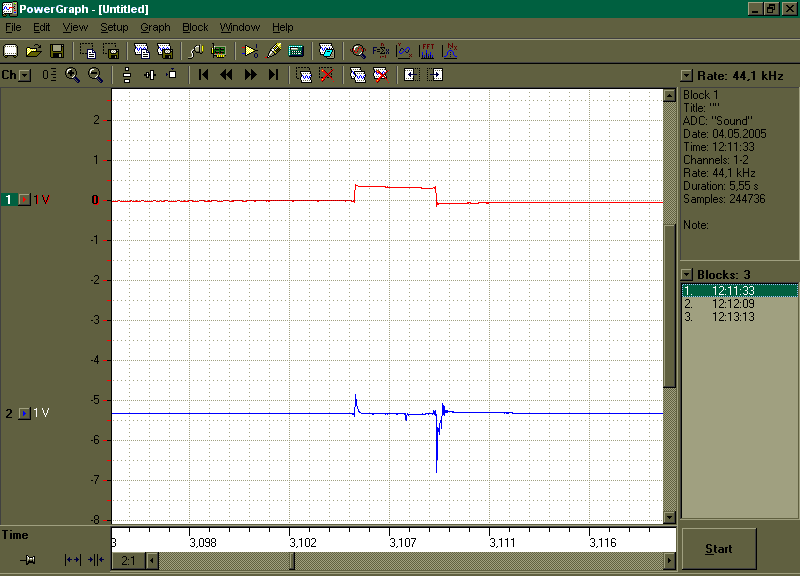Image resolution: width=800 pixels, height=576 pixels.
Task: Click the ADC board hardware icon
Action: 219,51
